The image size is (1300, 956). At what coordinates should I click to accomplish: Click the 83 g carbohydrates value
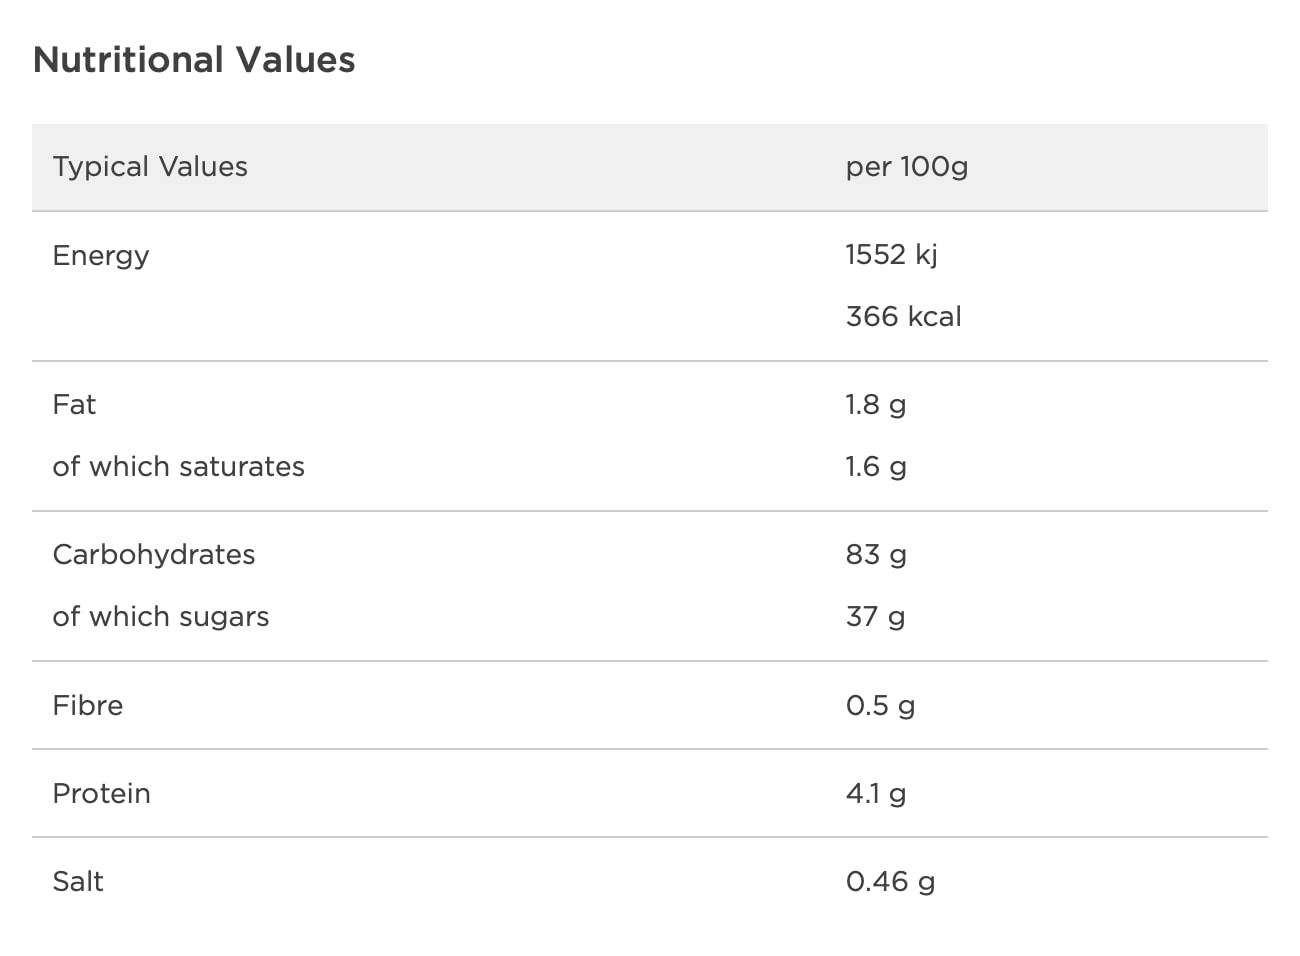tap(876, 555)
